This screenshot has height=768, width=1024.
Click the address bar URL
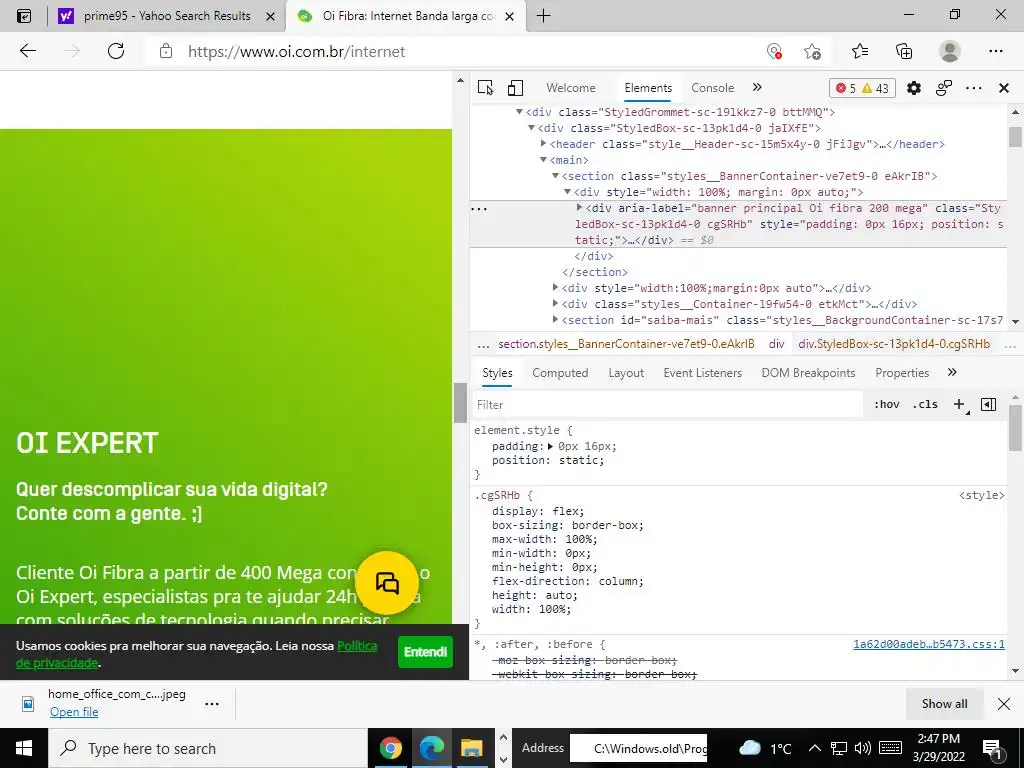[296, 52]
